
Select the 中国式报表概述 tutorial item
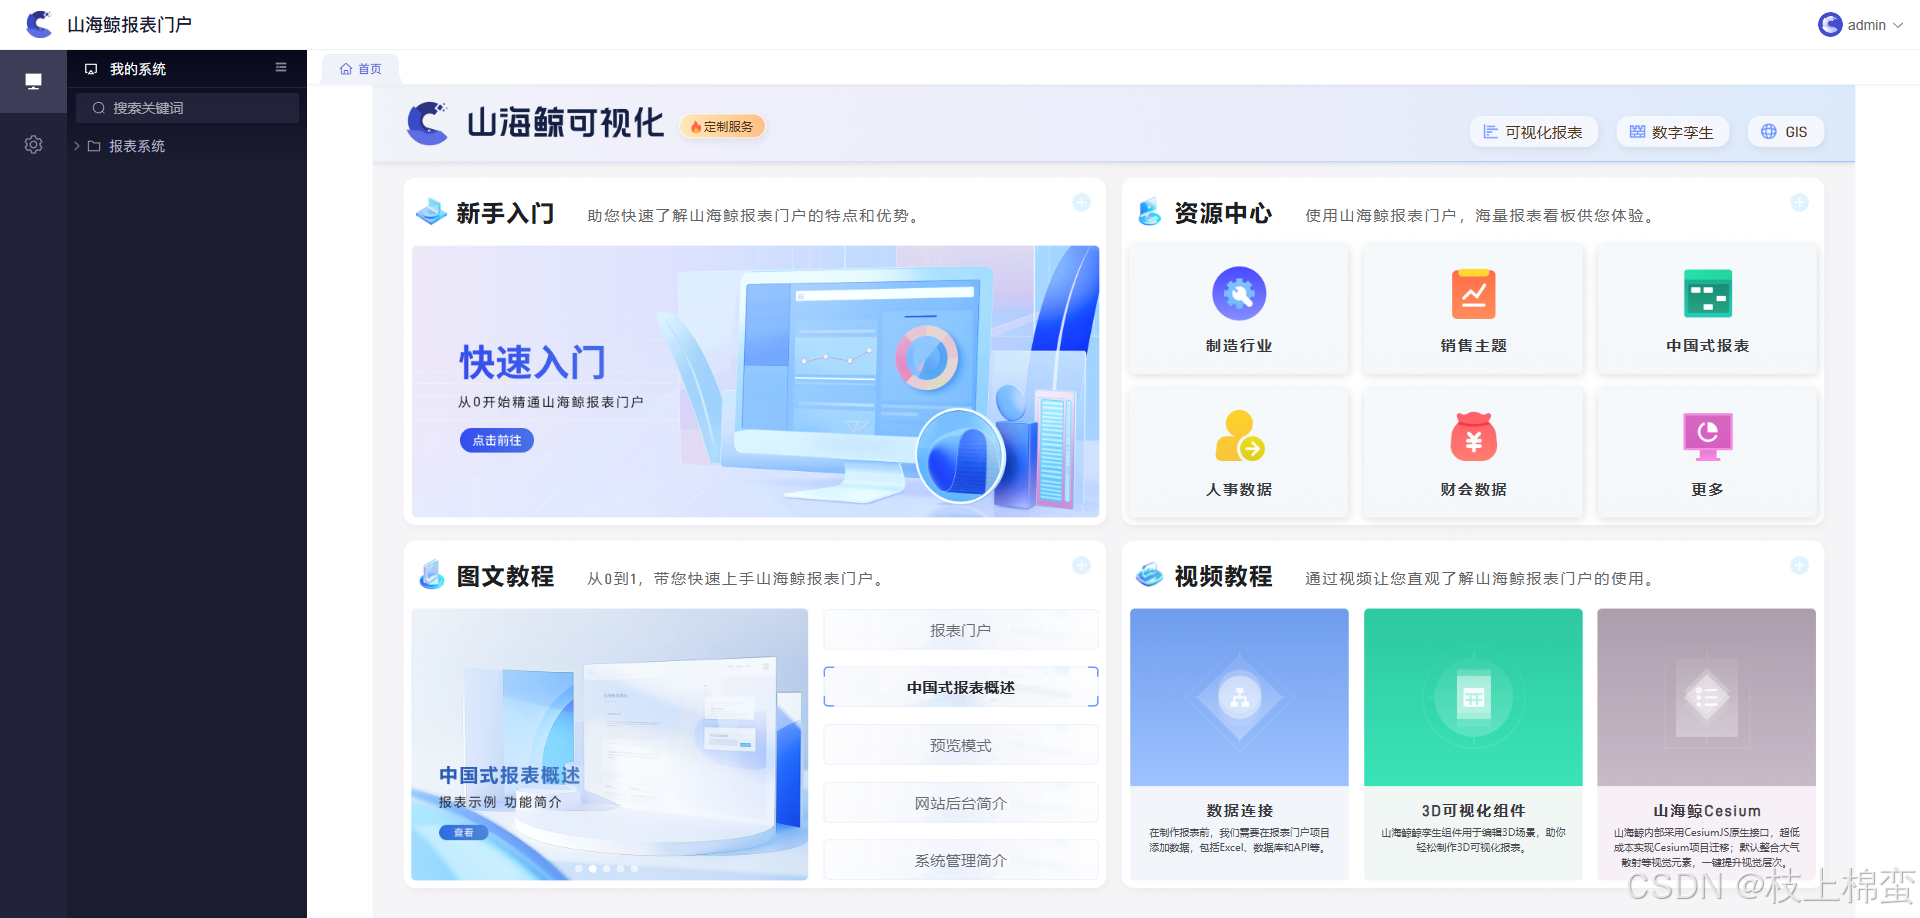click(960, 687)
